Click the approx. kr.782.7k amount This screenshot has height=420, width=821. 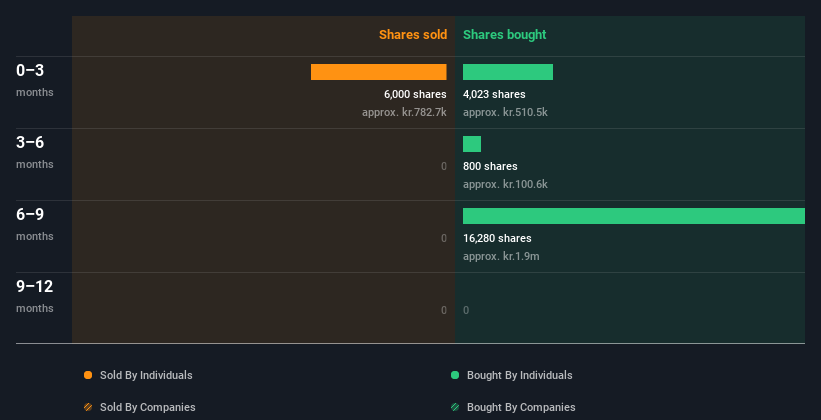(x=404, y=112)
